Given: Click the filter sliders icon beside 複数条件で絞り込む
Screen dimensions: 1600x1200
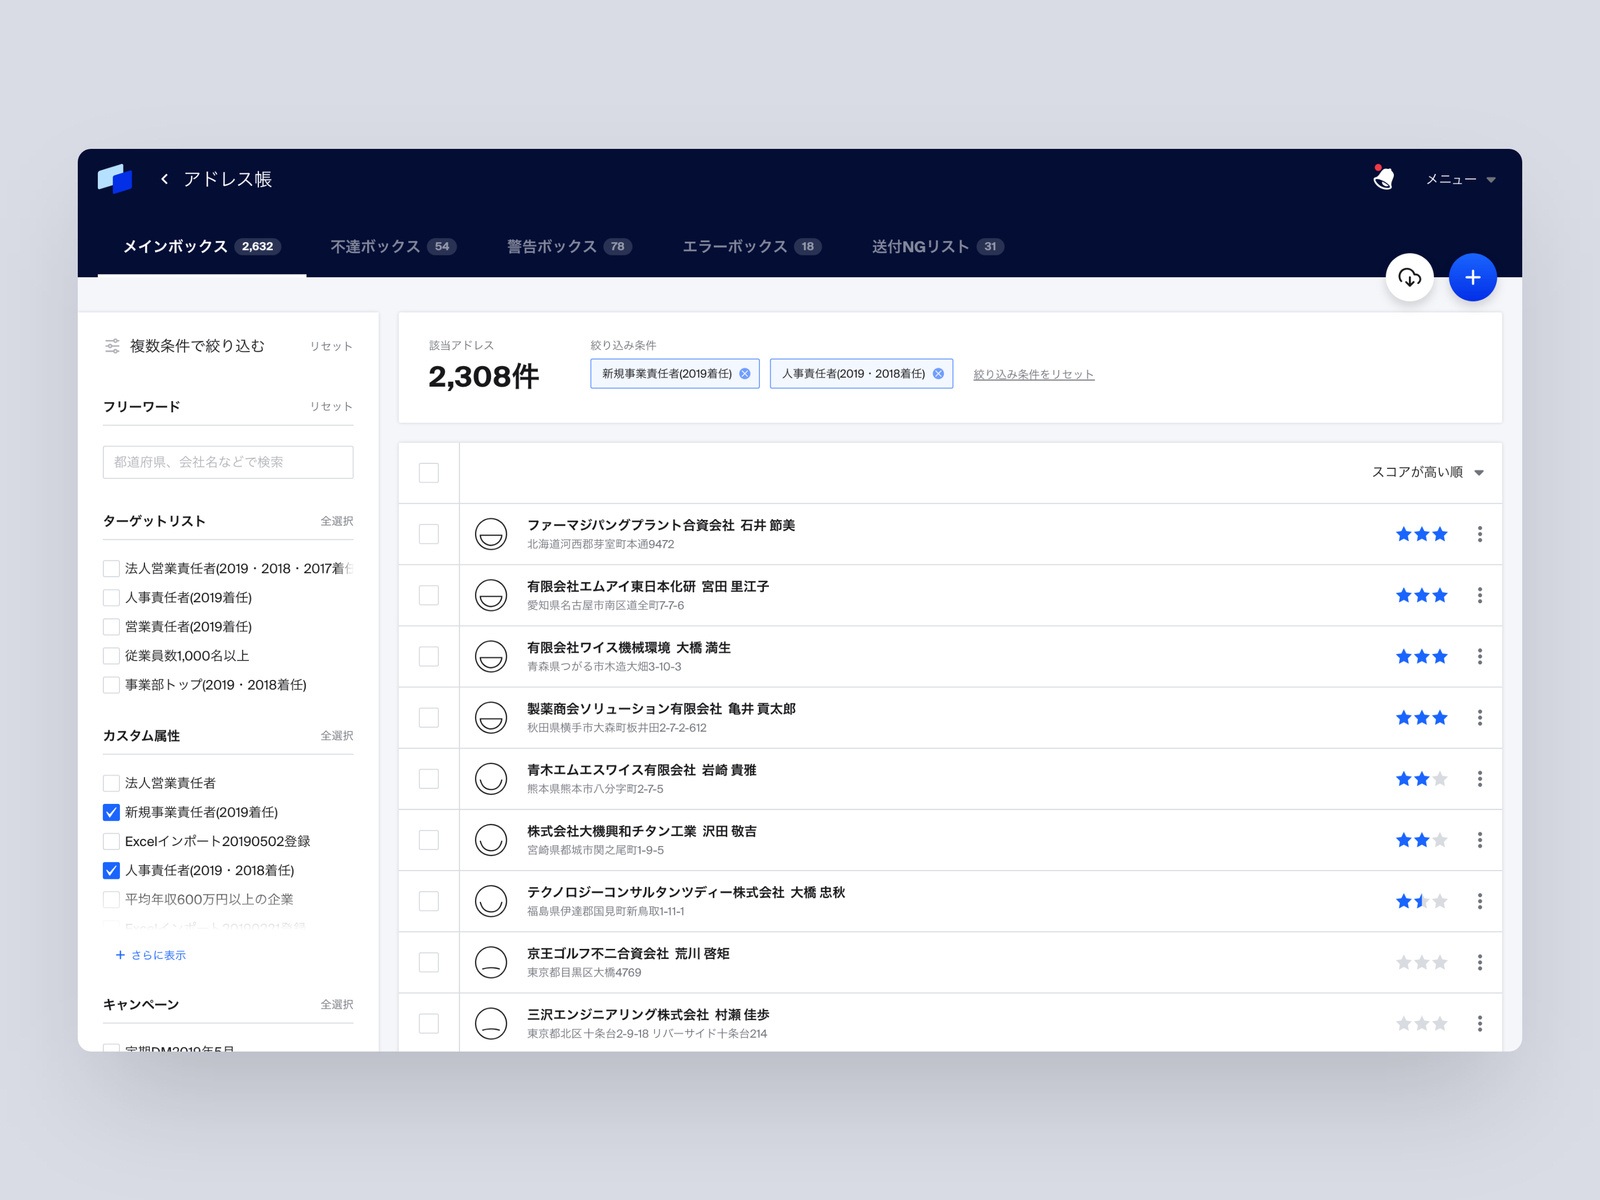Looking at the screenshot, I should point(110,345).
